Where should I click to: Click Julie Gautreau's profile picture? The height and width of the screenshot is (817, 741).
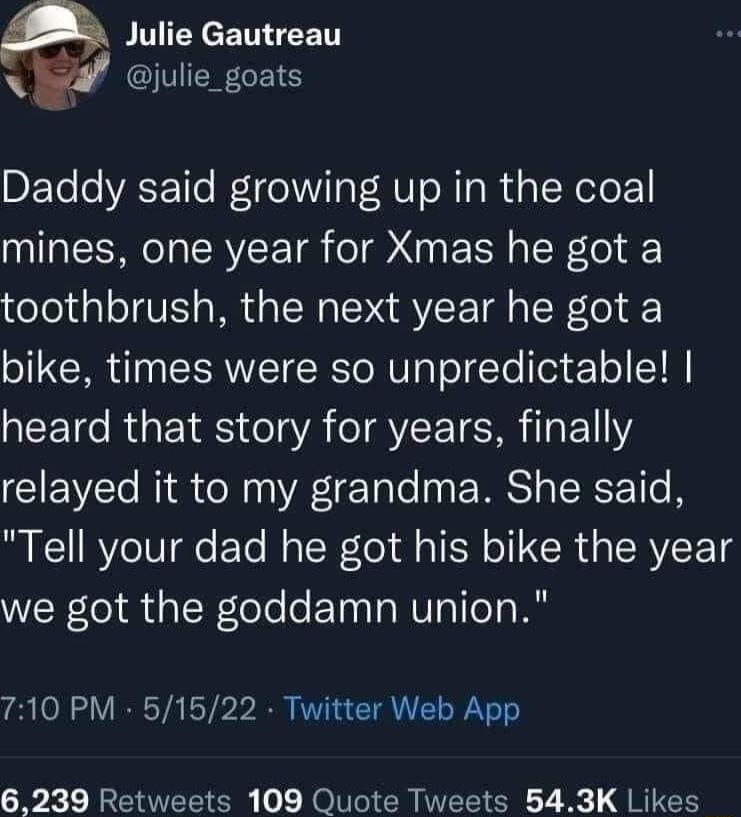[53, 57]
